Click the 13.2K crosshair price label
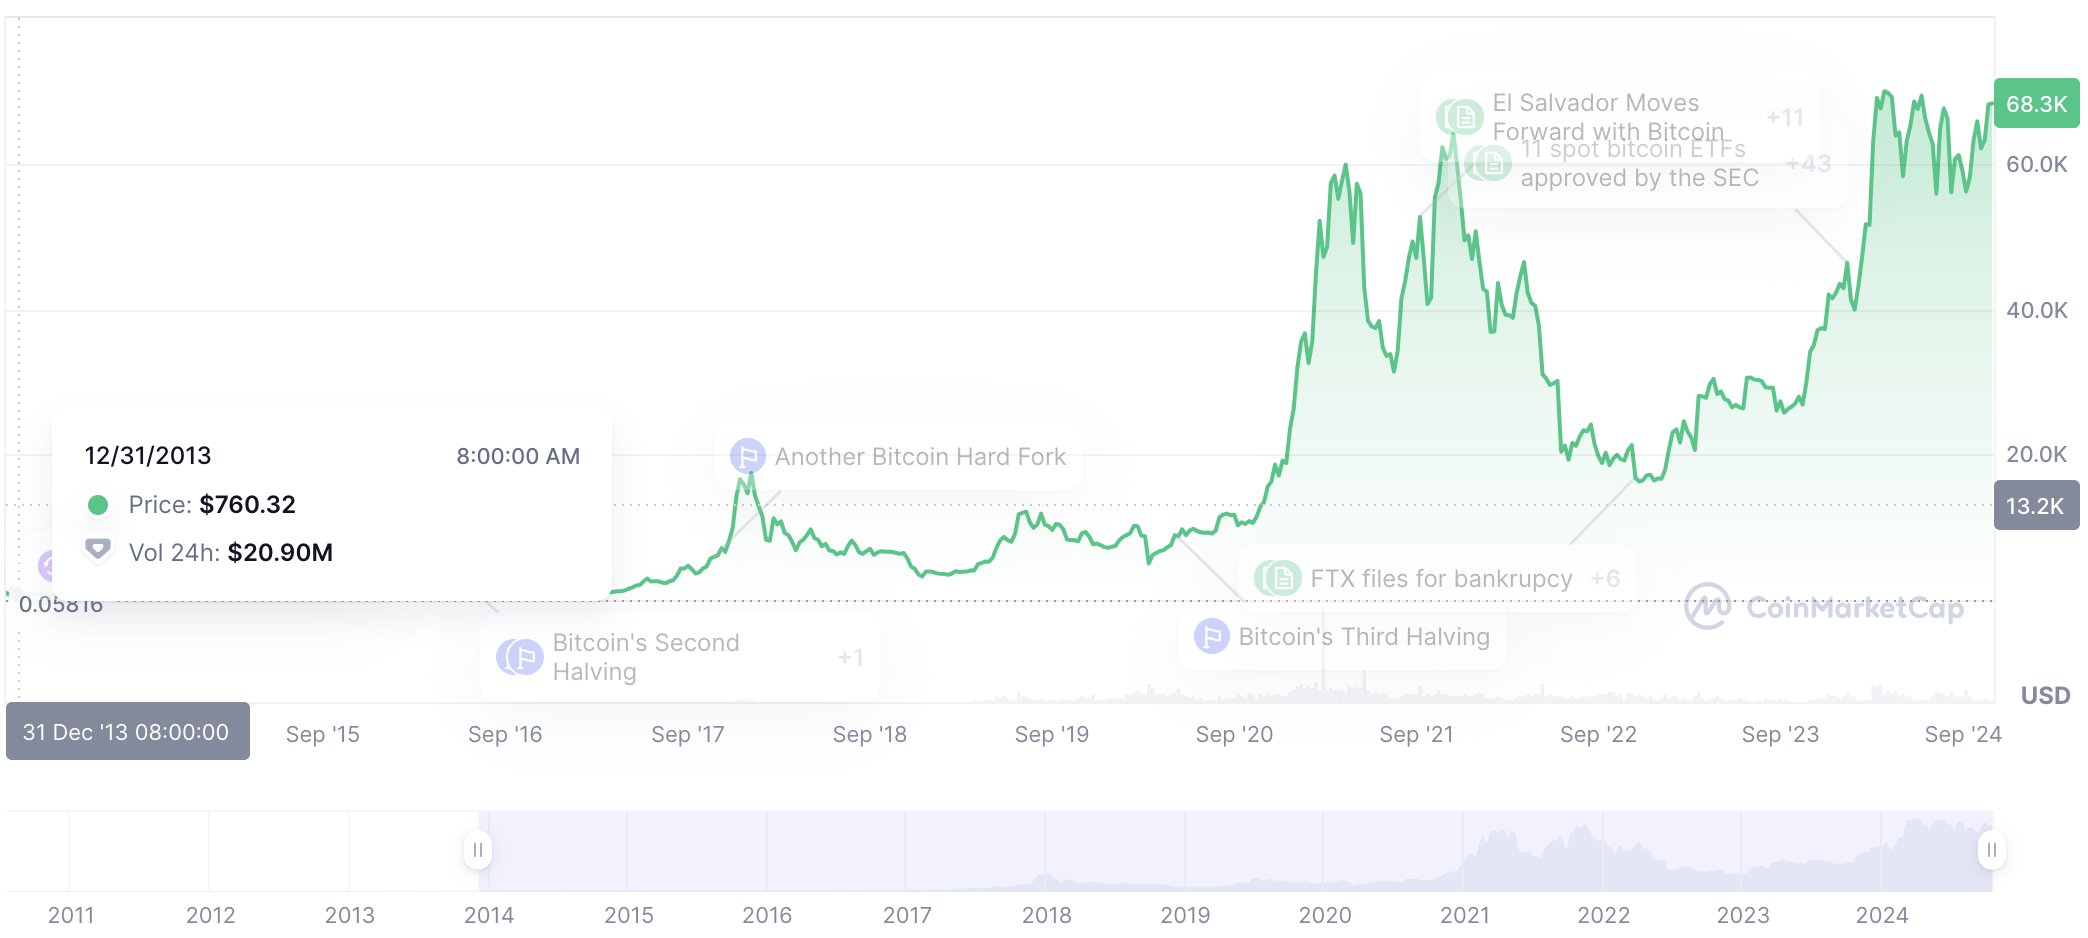 coord(2036,505)
